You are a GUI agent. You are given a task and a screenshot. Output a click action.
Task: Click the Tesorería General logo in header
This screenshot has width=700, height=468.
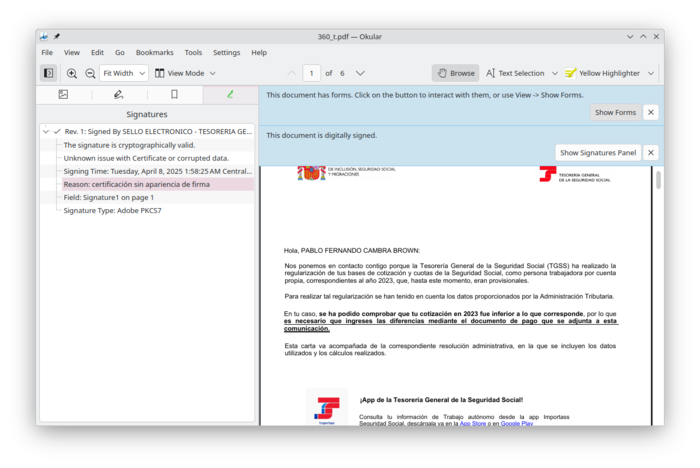click(x=575, y=174)
